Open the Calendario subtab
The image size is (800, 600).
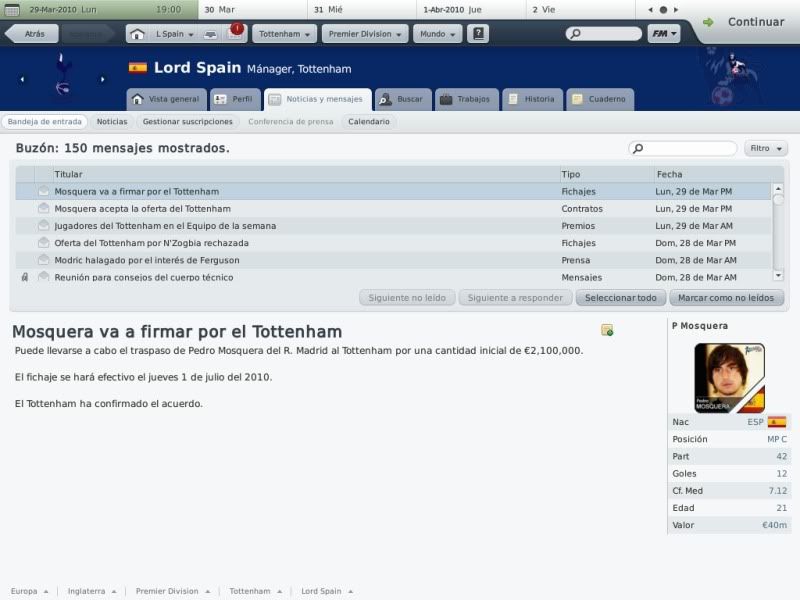pos(369,121)
